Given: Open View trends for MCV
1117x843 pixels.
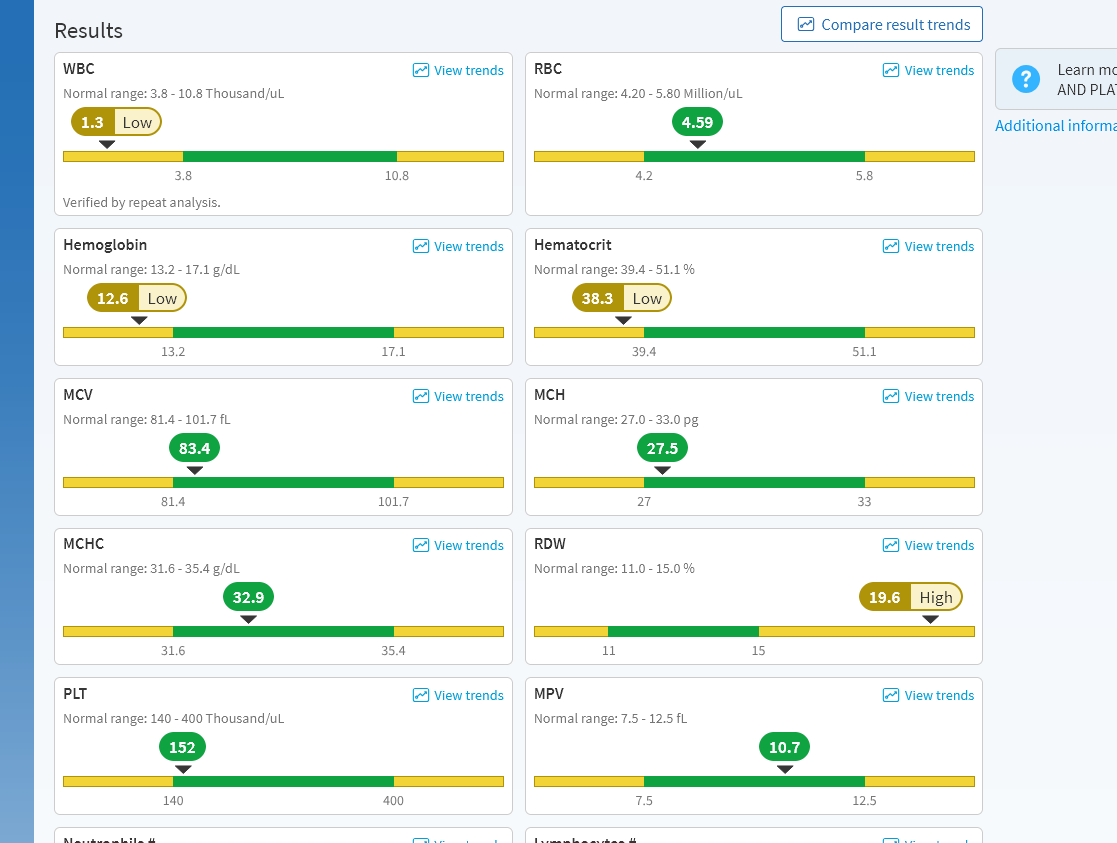Looking at the screenshot, I should pos(458,396).
